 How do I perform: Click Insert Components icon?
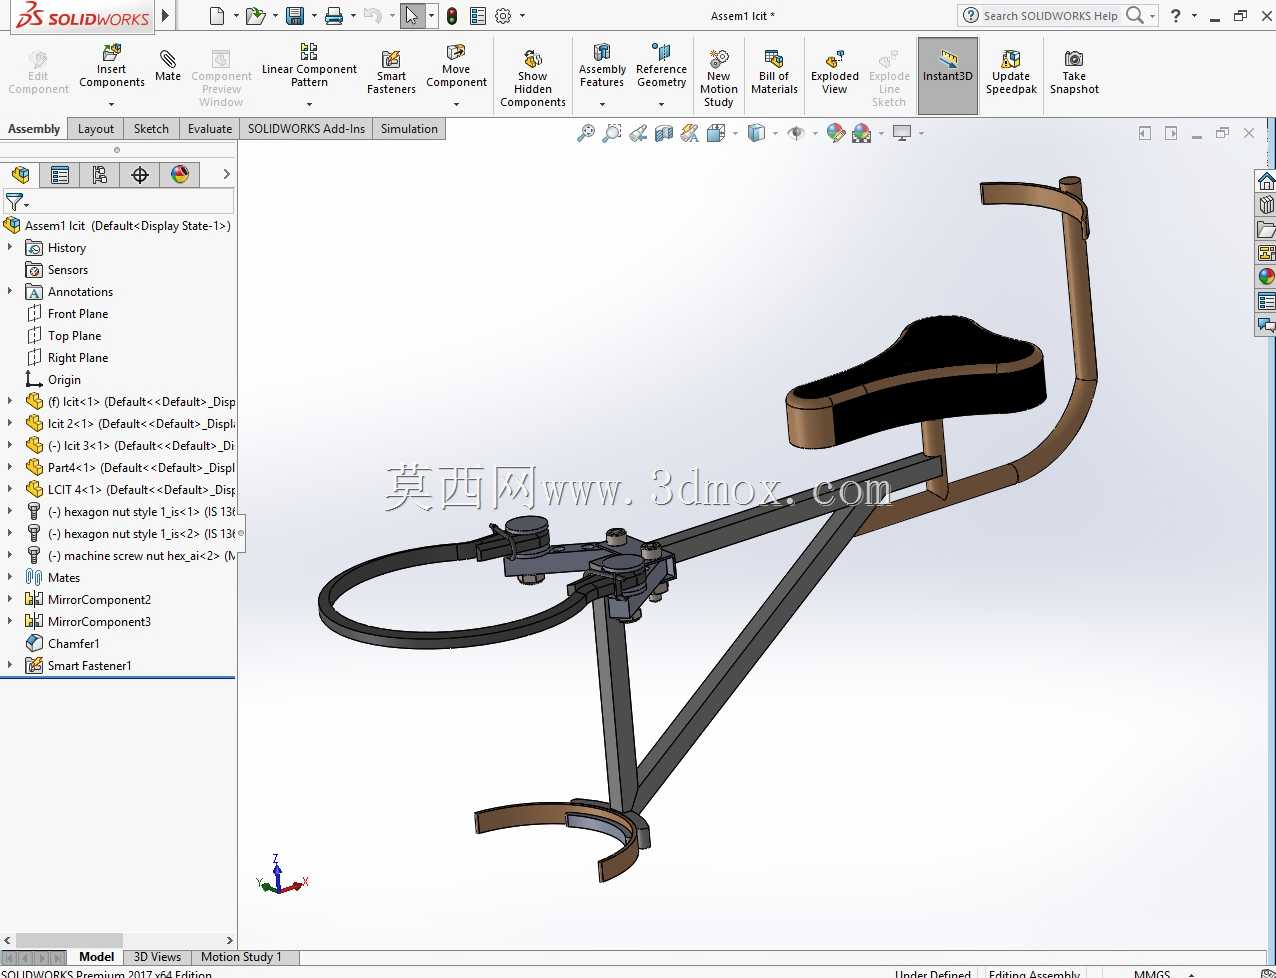(x=112, y=52)
